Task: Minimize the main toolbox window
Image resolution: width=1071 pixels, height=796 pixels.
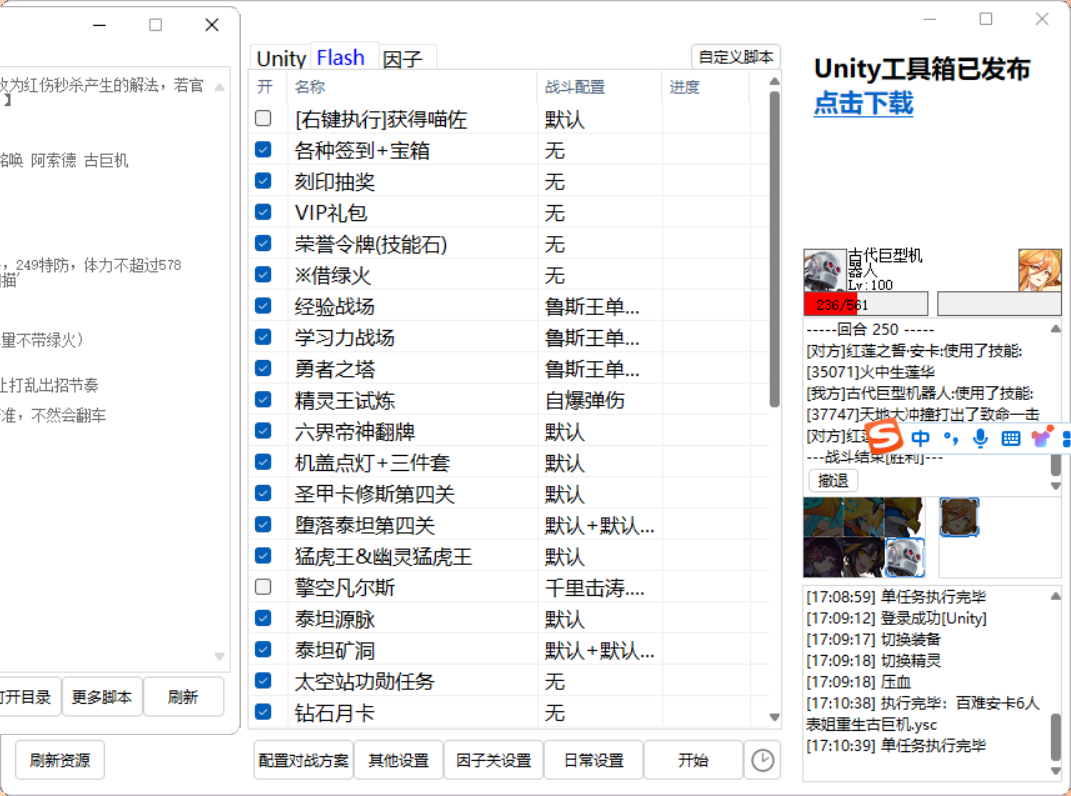Action: [x=930, y=19]
